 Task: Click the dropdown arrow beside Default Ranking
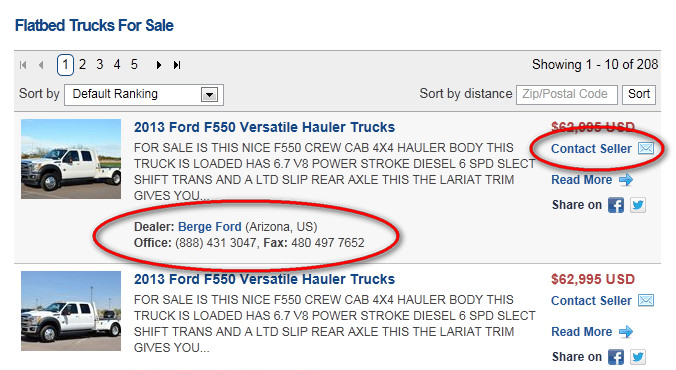click(210, 94)
